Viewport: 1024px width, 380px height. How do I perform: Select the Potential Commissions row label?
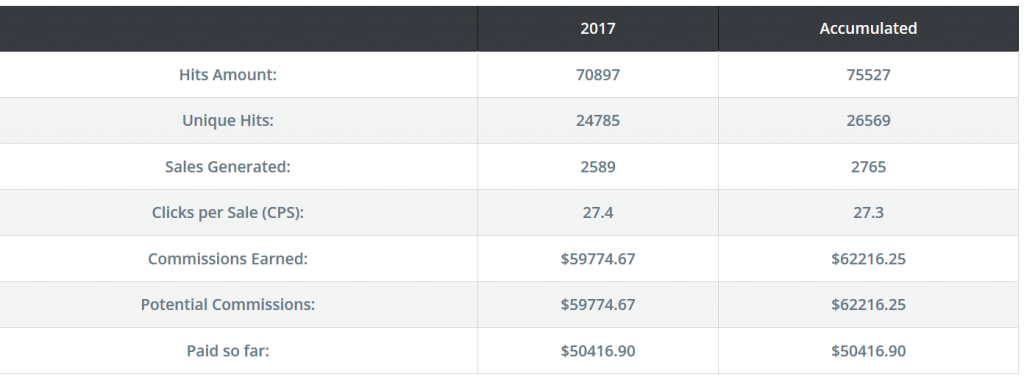[228, 304]
